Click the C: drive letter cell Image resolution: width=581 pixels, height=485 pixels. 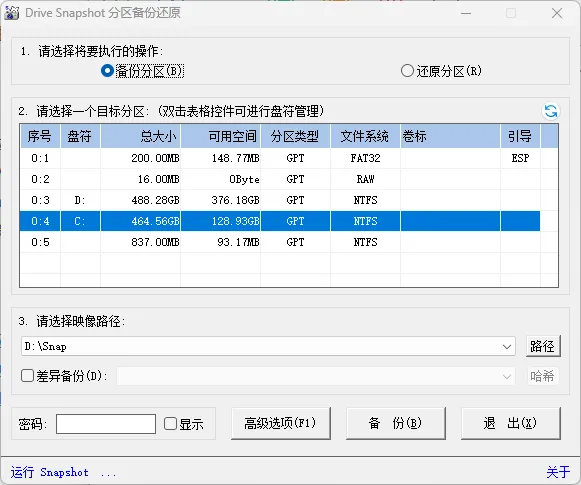pyautogui.click(x=80, y=221)
